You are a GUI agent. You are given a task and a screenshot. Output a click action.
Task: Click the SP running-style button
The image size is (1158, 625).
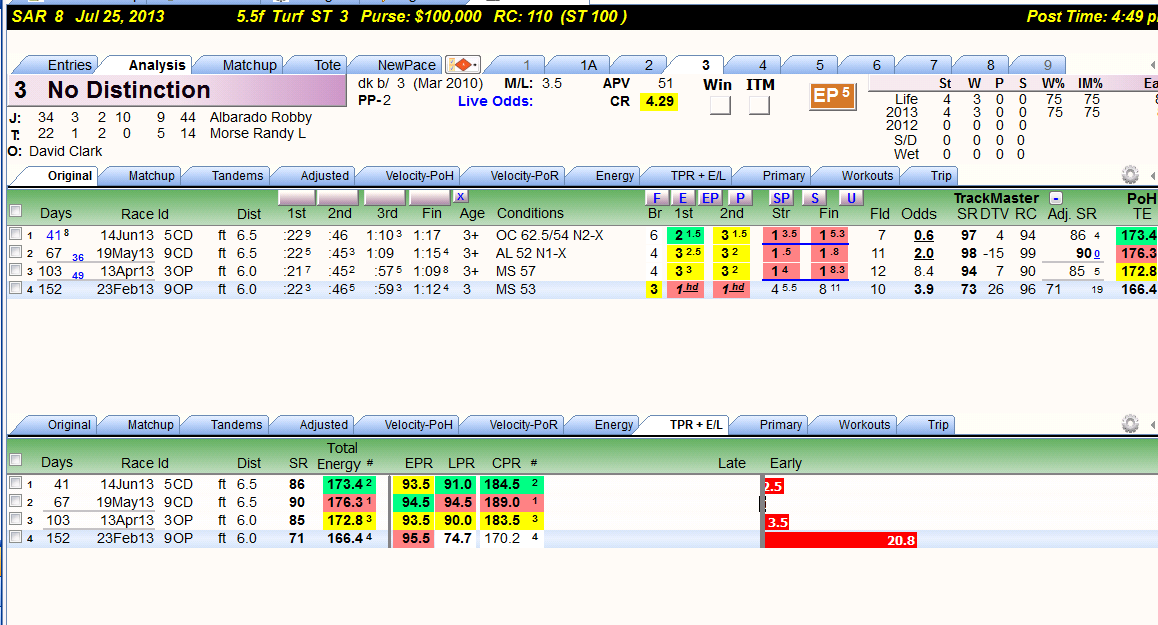[x=781, y=198]
